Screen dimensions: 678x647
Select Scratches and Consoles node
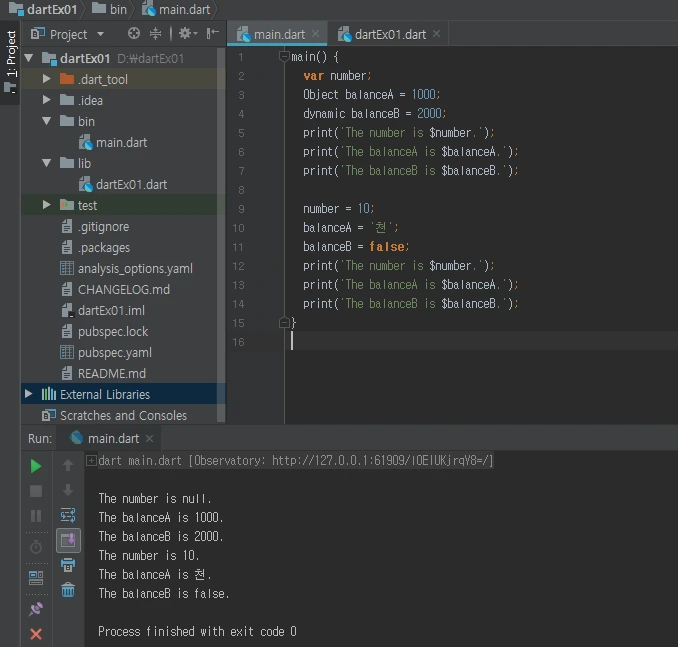pyautogui.click(x=114, y=415)
